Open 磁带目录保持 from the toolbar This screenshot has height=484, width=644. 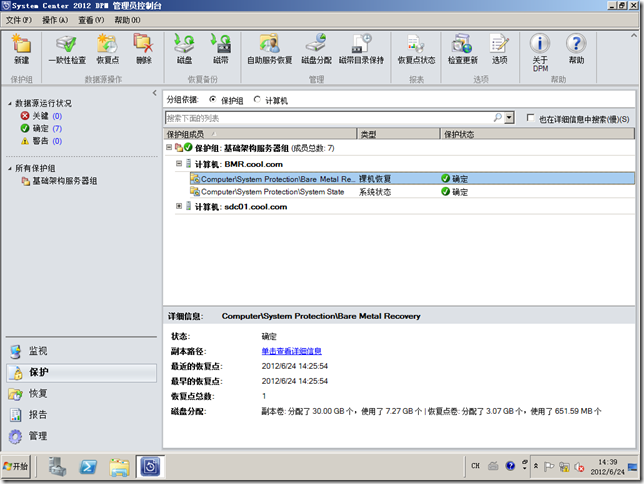coord(361,49)
